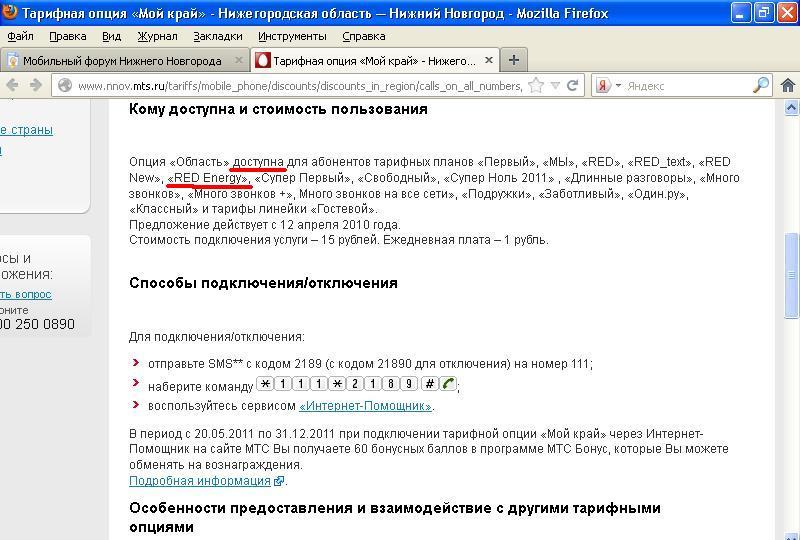The width and height of the screenshot is (800, 540).
Task: Click the search magnifier icon
Action: click(x=761, y=85)
